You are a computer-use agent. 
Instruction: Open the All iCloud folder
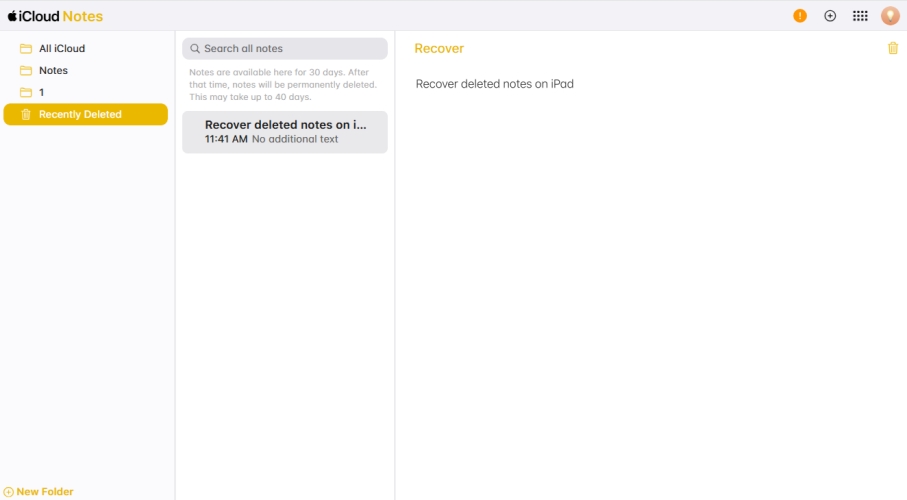point(86,49)
